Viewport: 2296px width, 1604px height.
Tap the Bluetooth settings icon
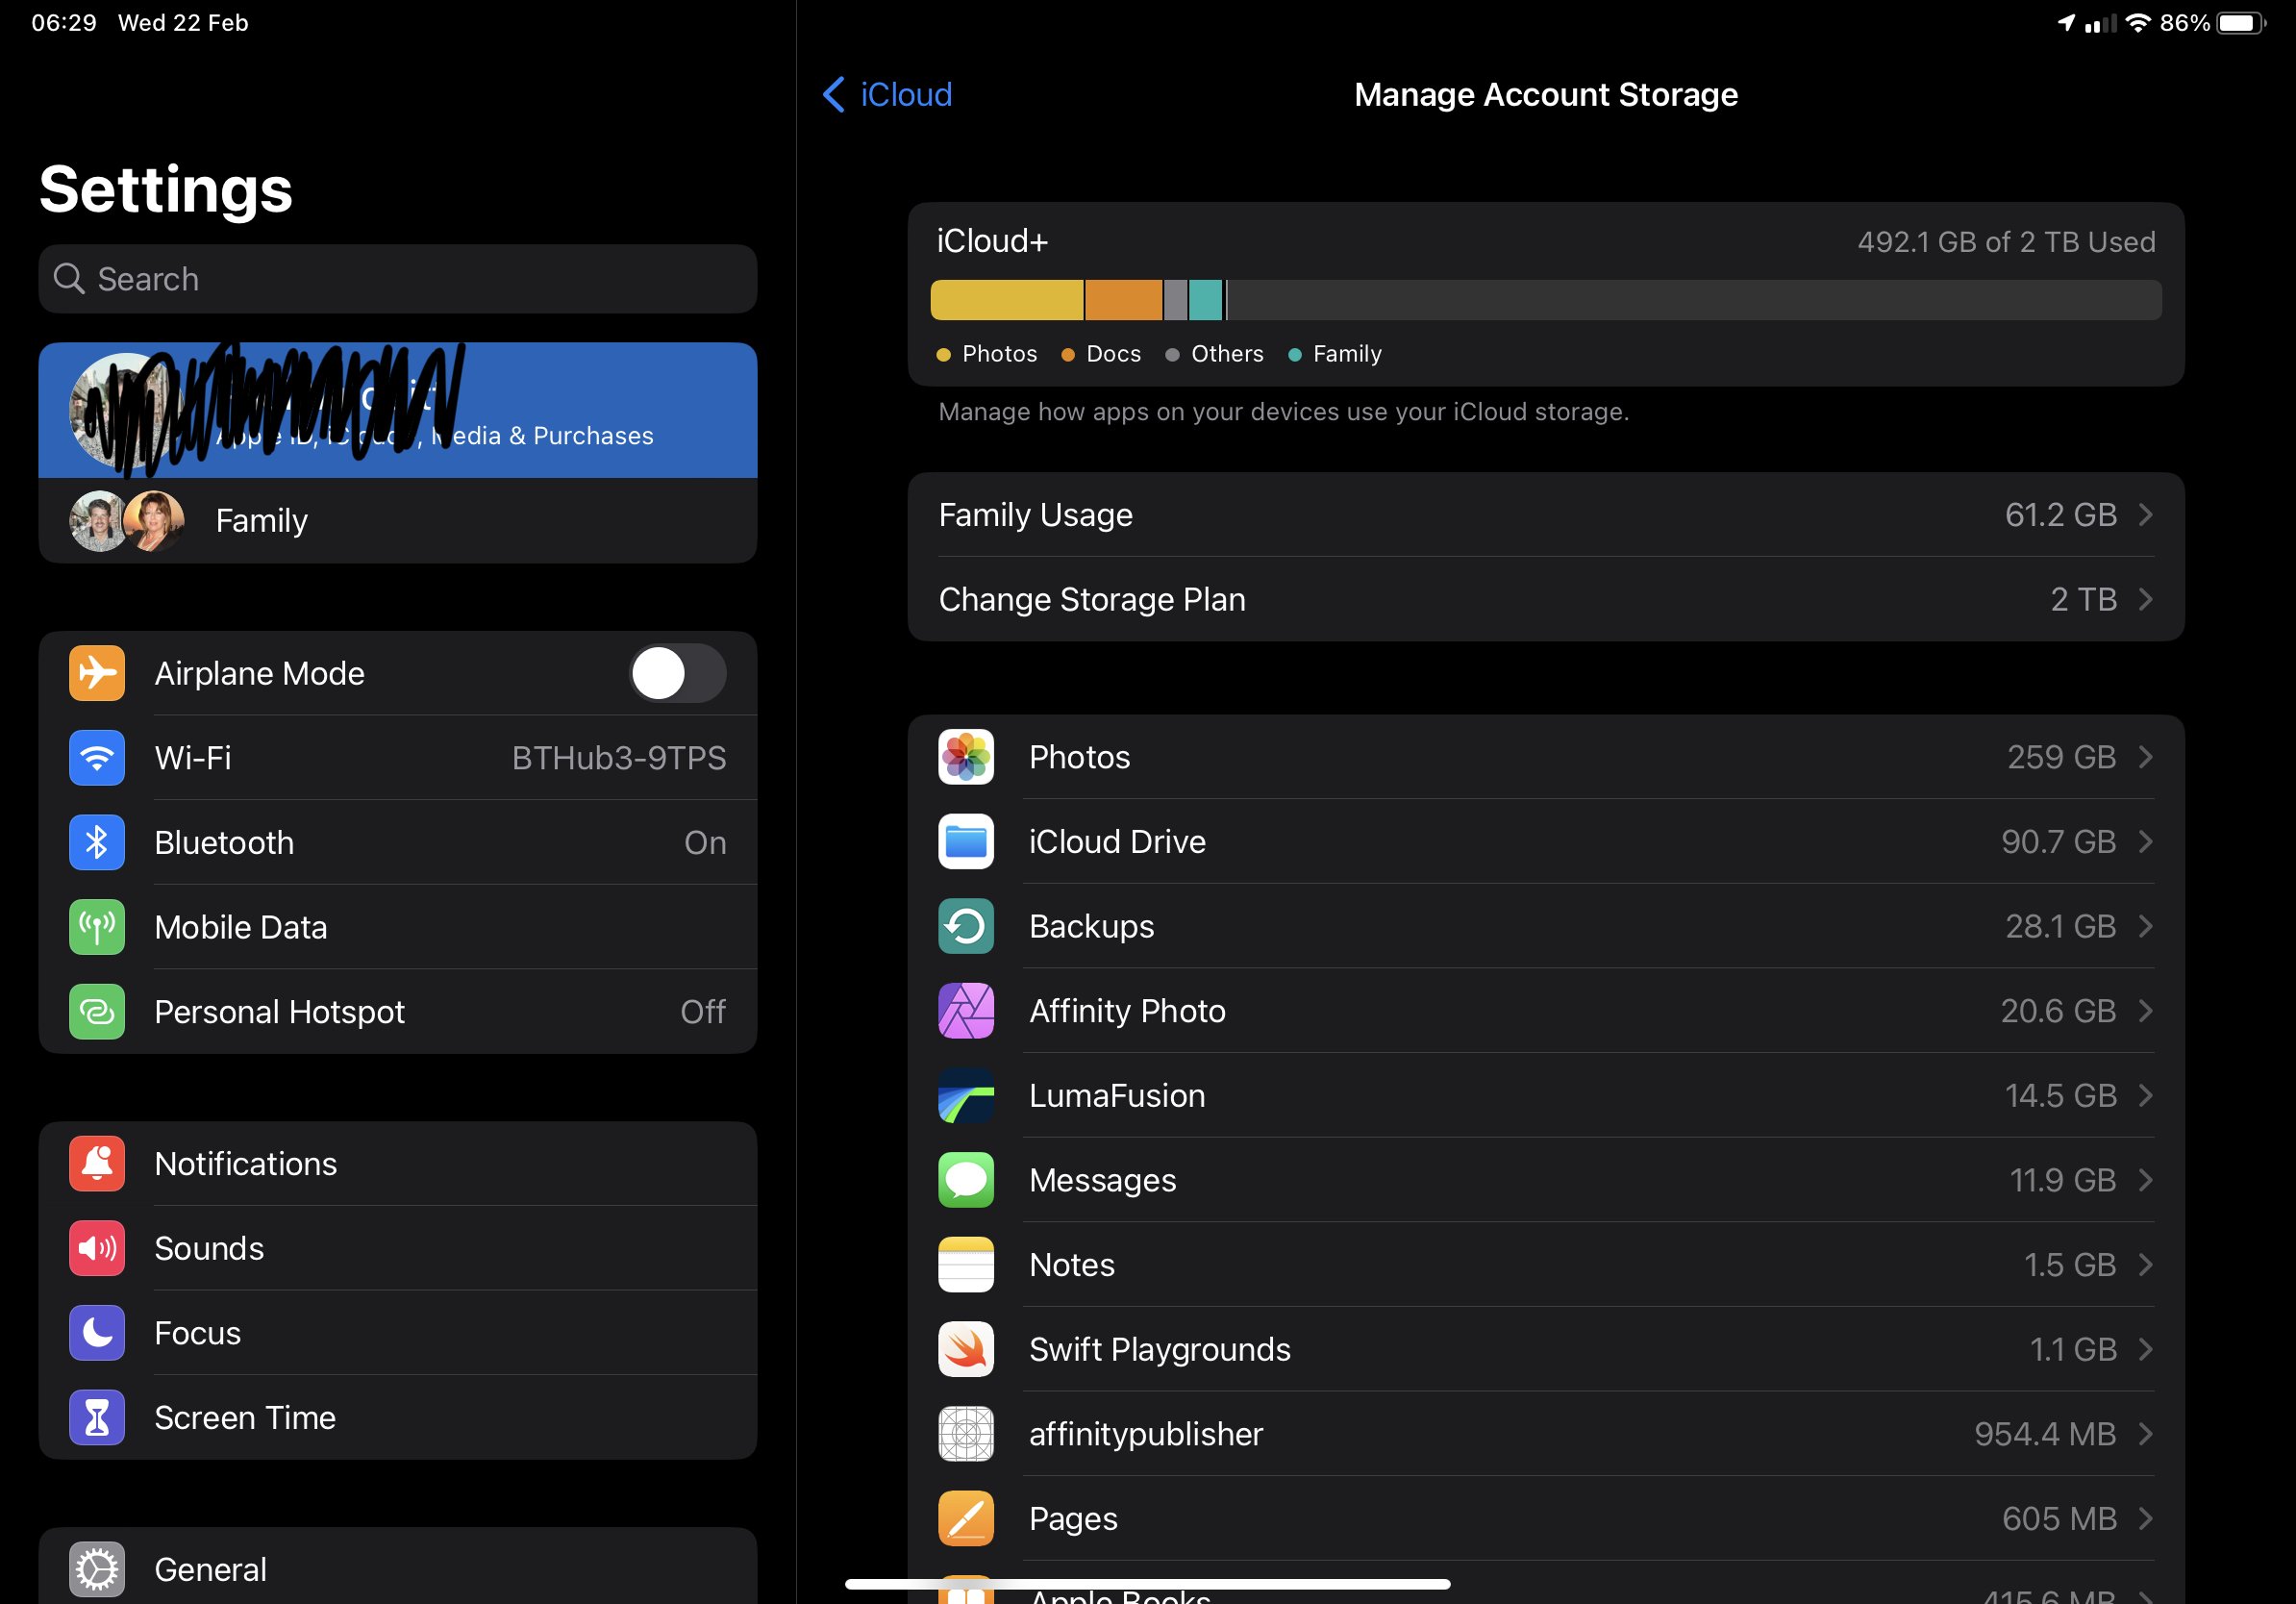97,842
